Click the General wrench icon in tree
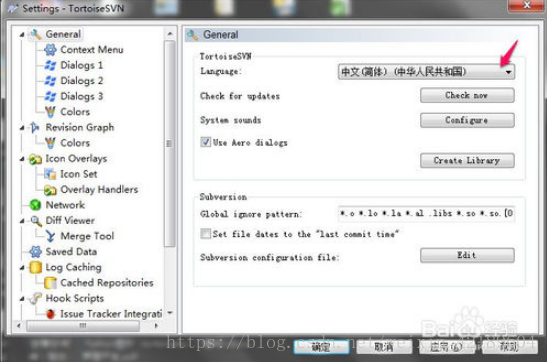The image size is (547, 362). [x=36, y=34]
